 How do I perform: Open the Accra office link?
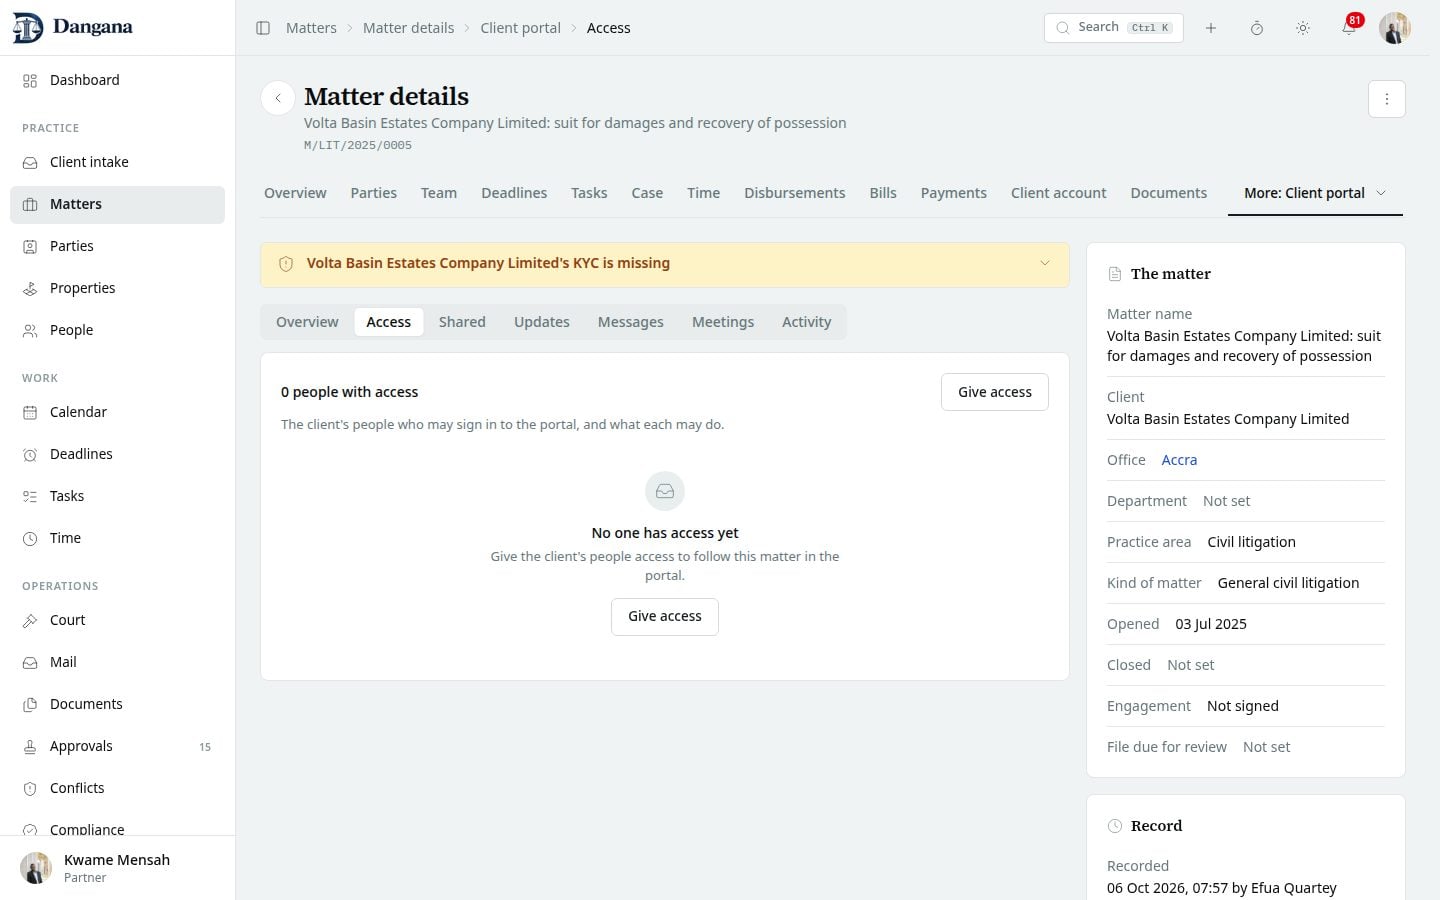click(1179, 460)
